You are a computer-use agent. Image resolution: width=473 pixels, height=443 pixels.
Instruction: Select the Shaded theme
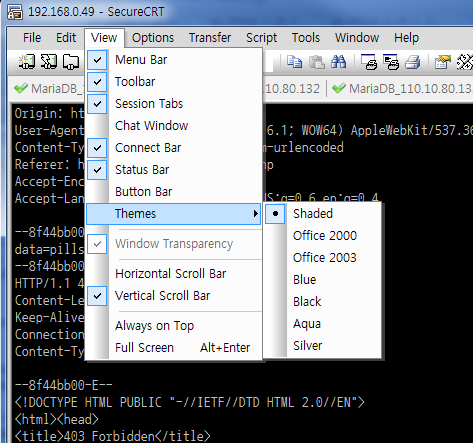click(x=323, y=214)
